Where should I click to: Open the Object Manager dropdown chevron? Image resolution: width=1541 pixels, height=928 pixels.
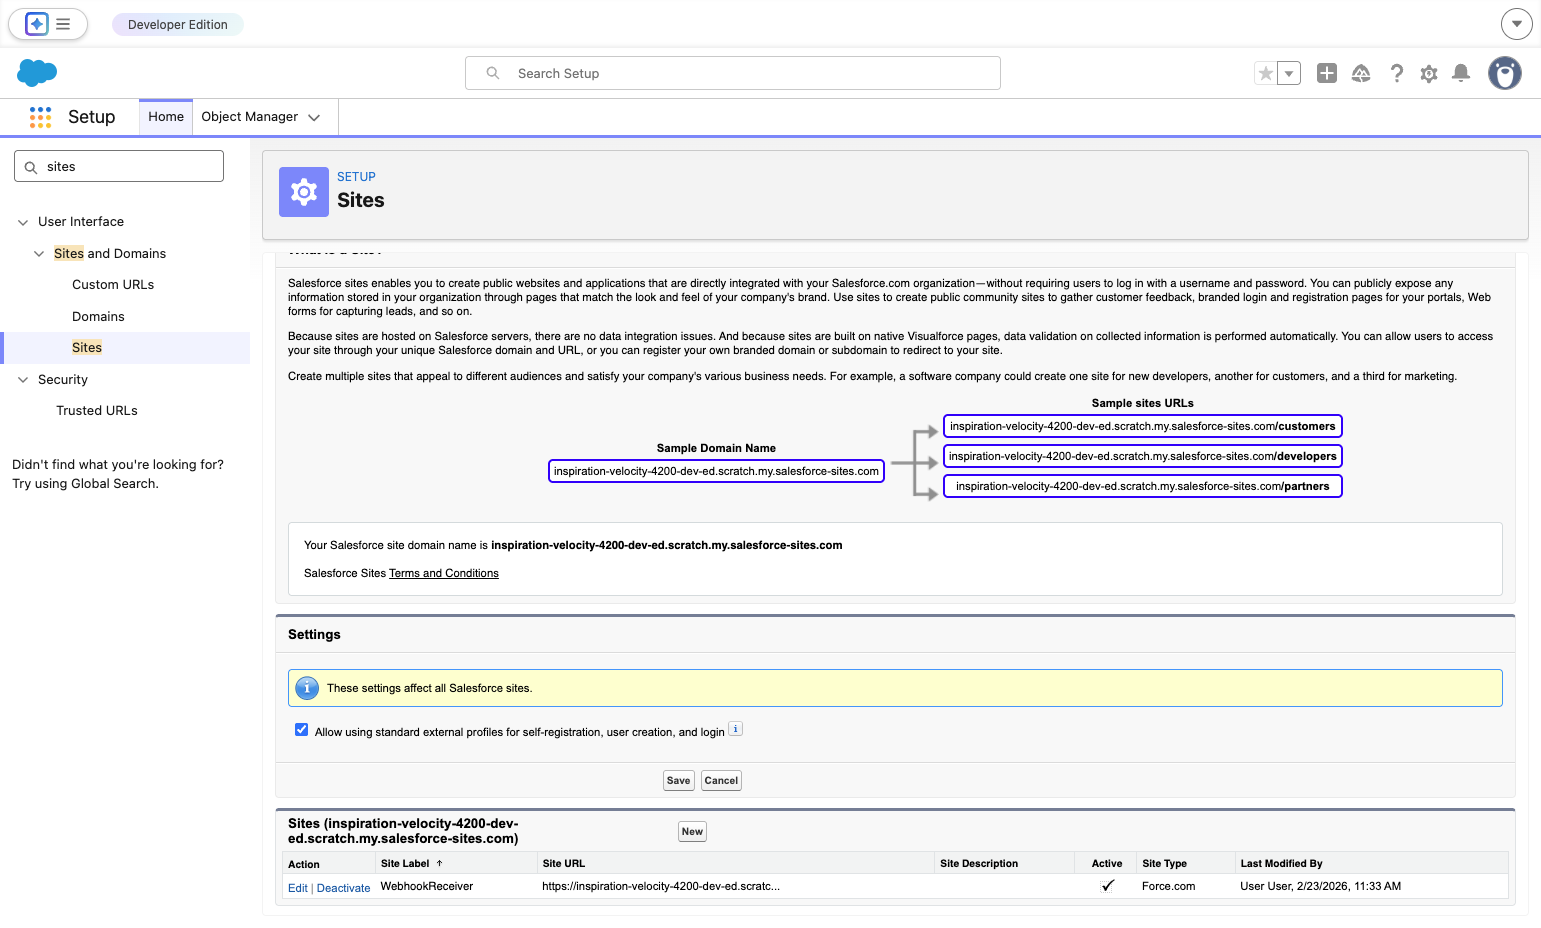click(x=314, y=118)
